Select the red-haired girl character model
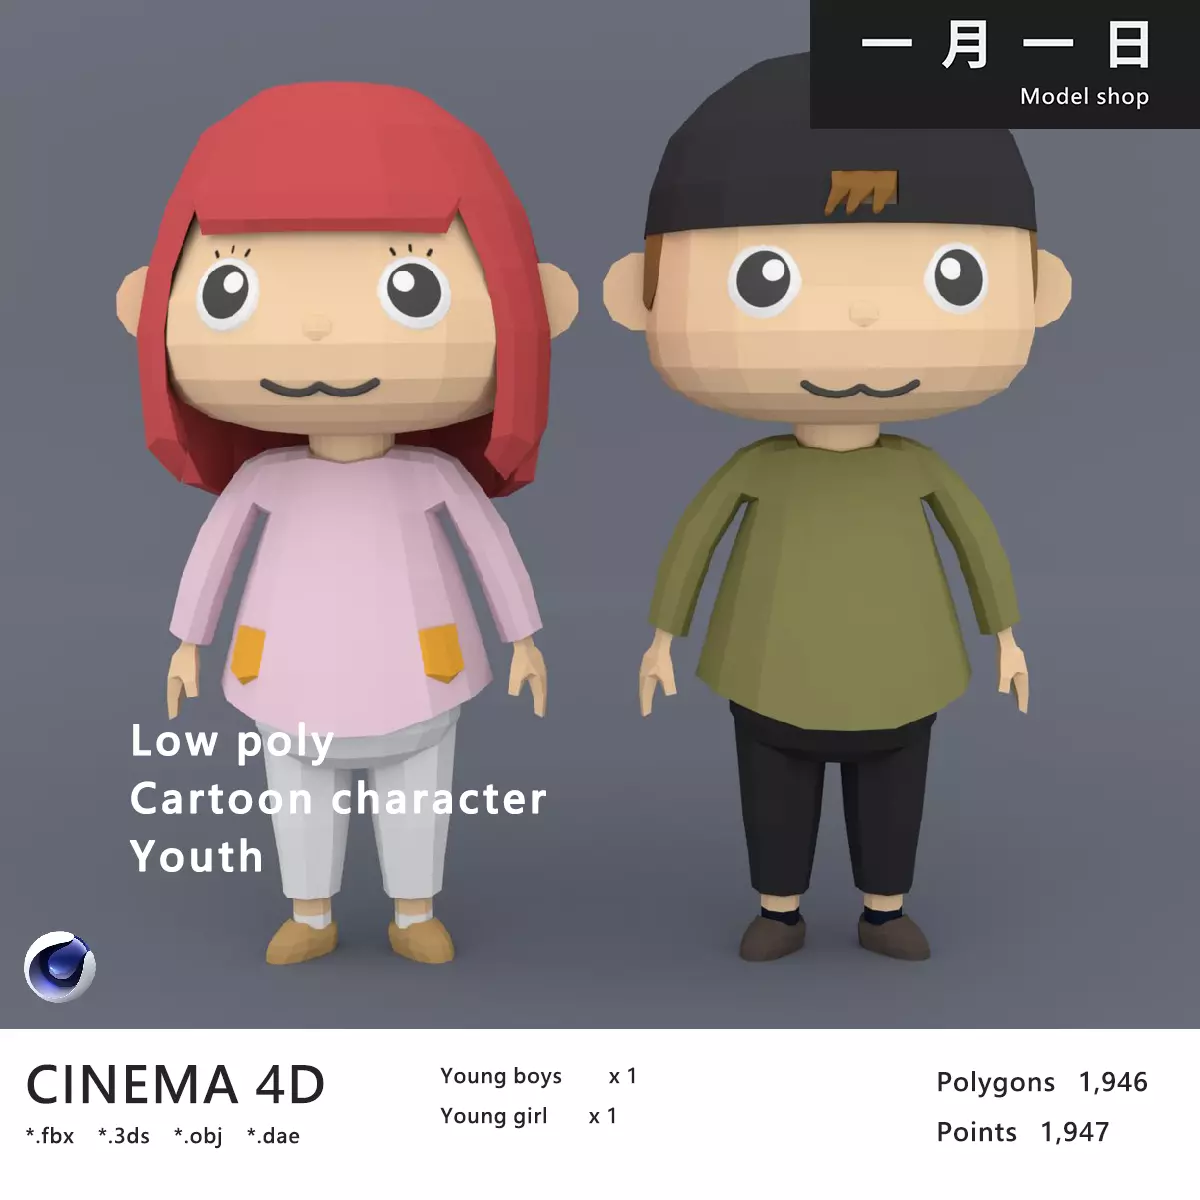Viewport: 1200px width, 1200px height. tap(347, 523)
